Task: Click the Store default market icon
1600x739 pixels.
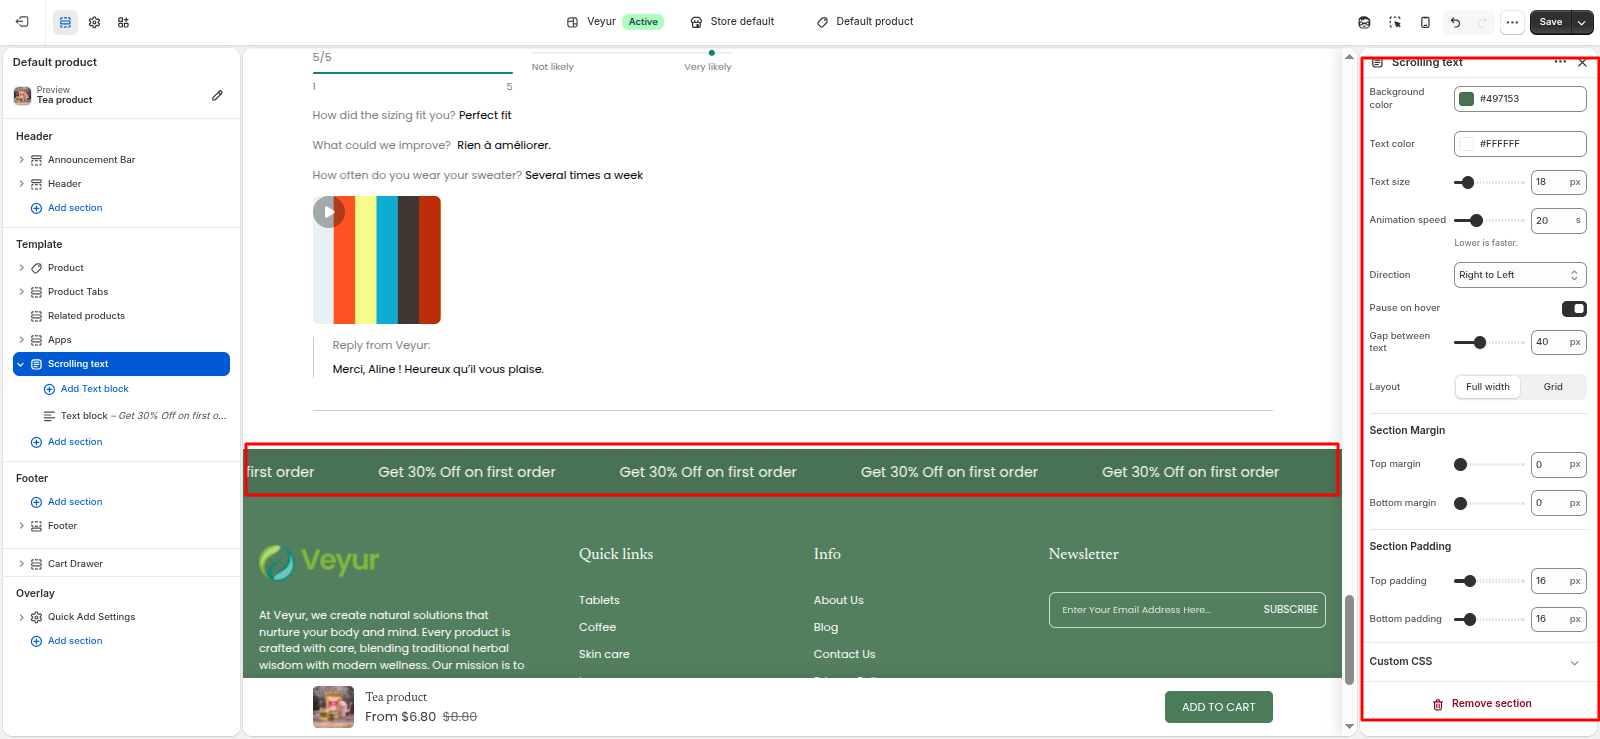Action: click(696, 22)
